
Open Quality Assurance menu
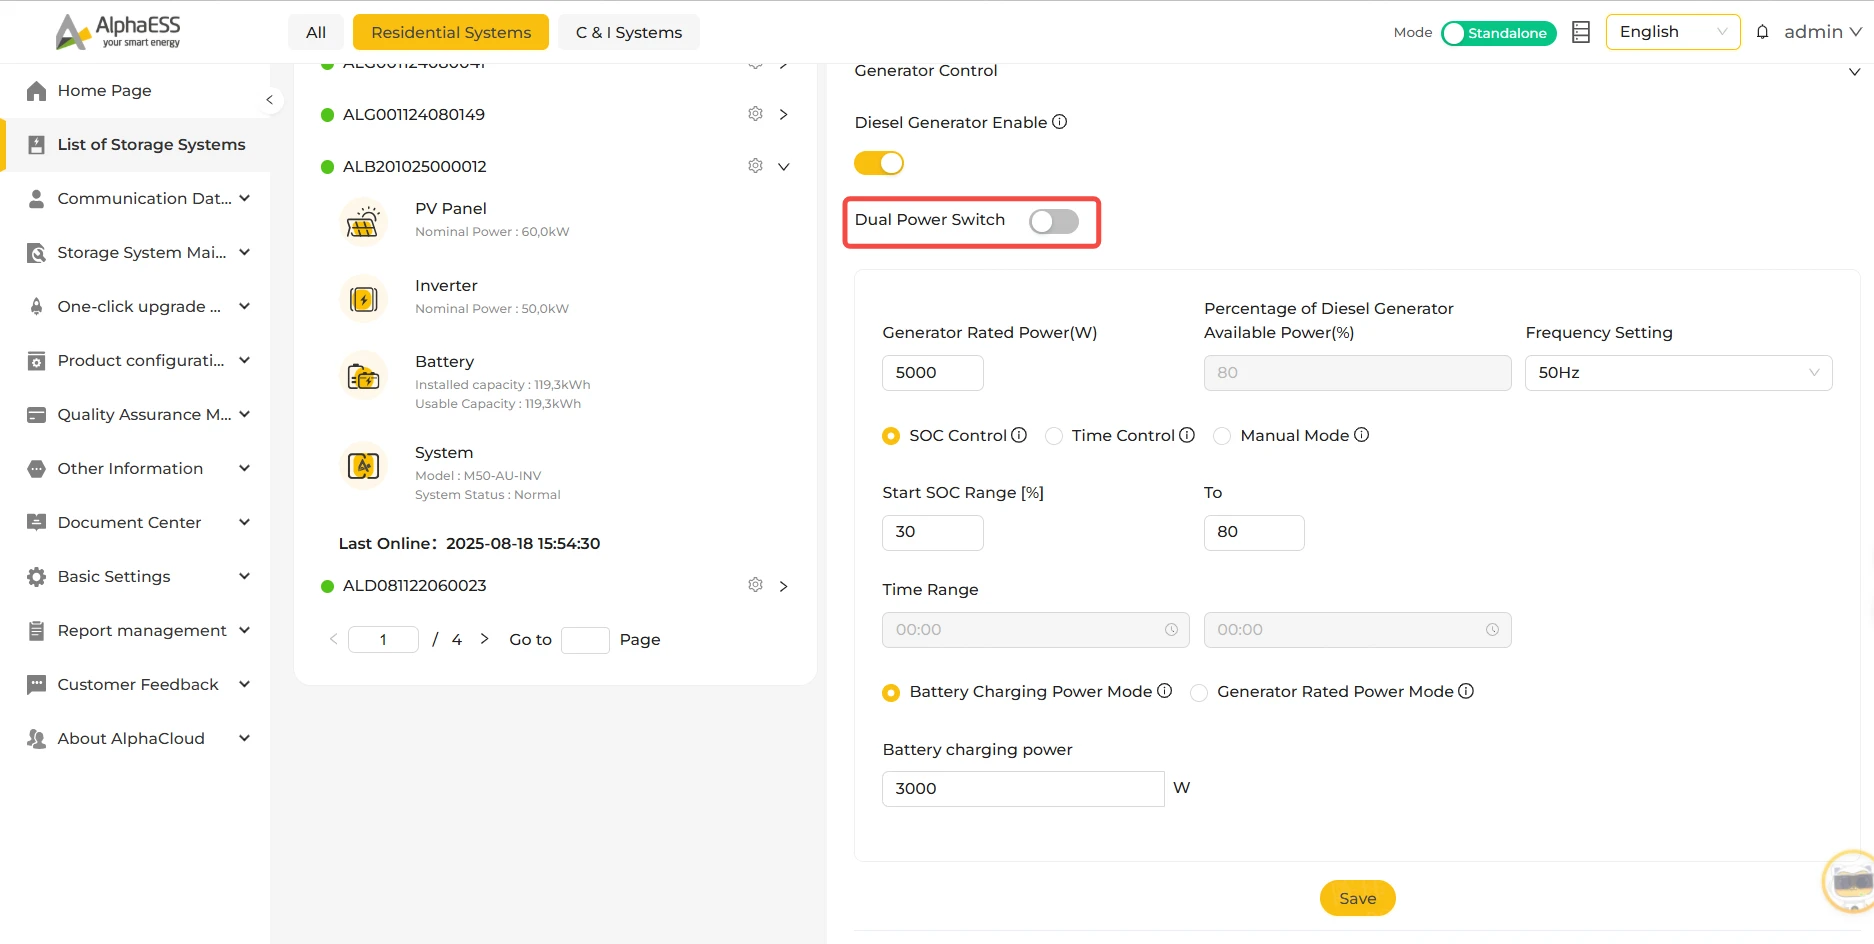click(137, 414)
